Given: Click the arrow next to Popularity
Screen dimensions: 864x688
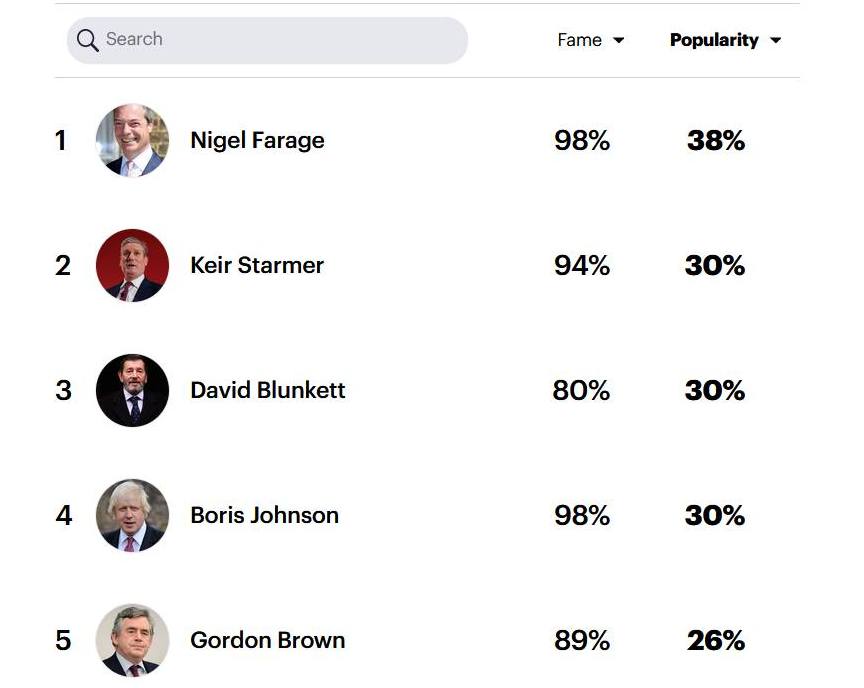Looking at the screenshot, I should pos(775,41).
